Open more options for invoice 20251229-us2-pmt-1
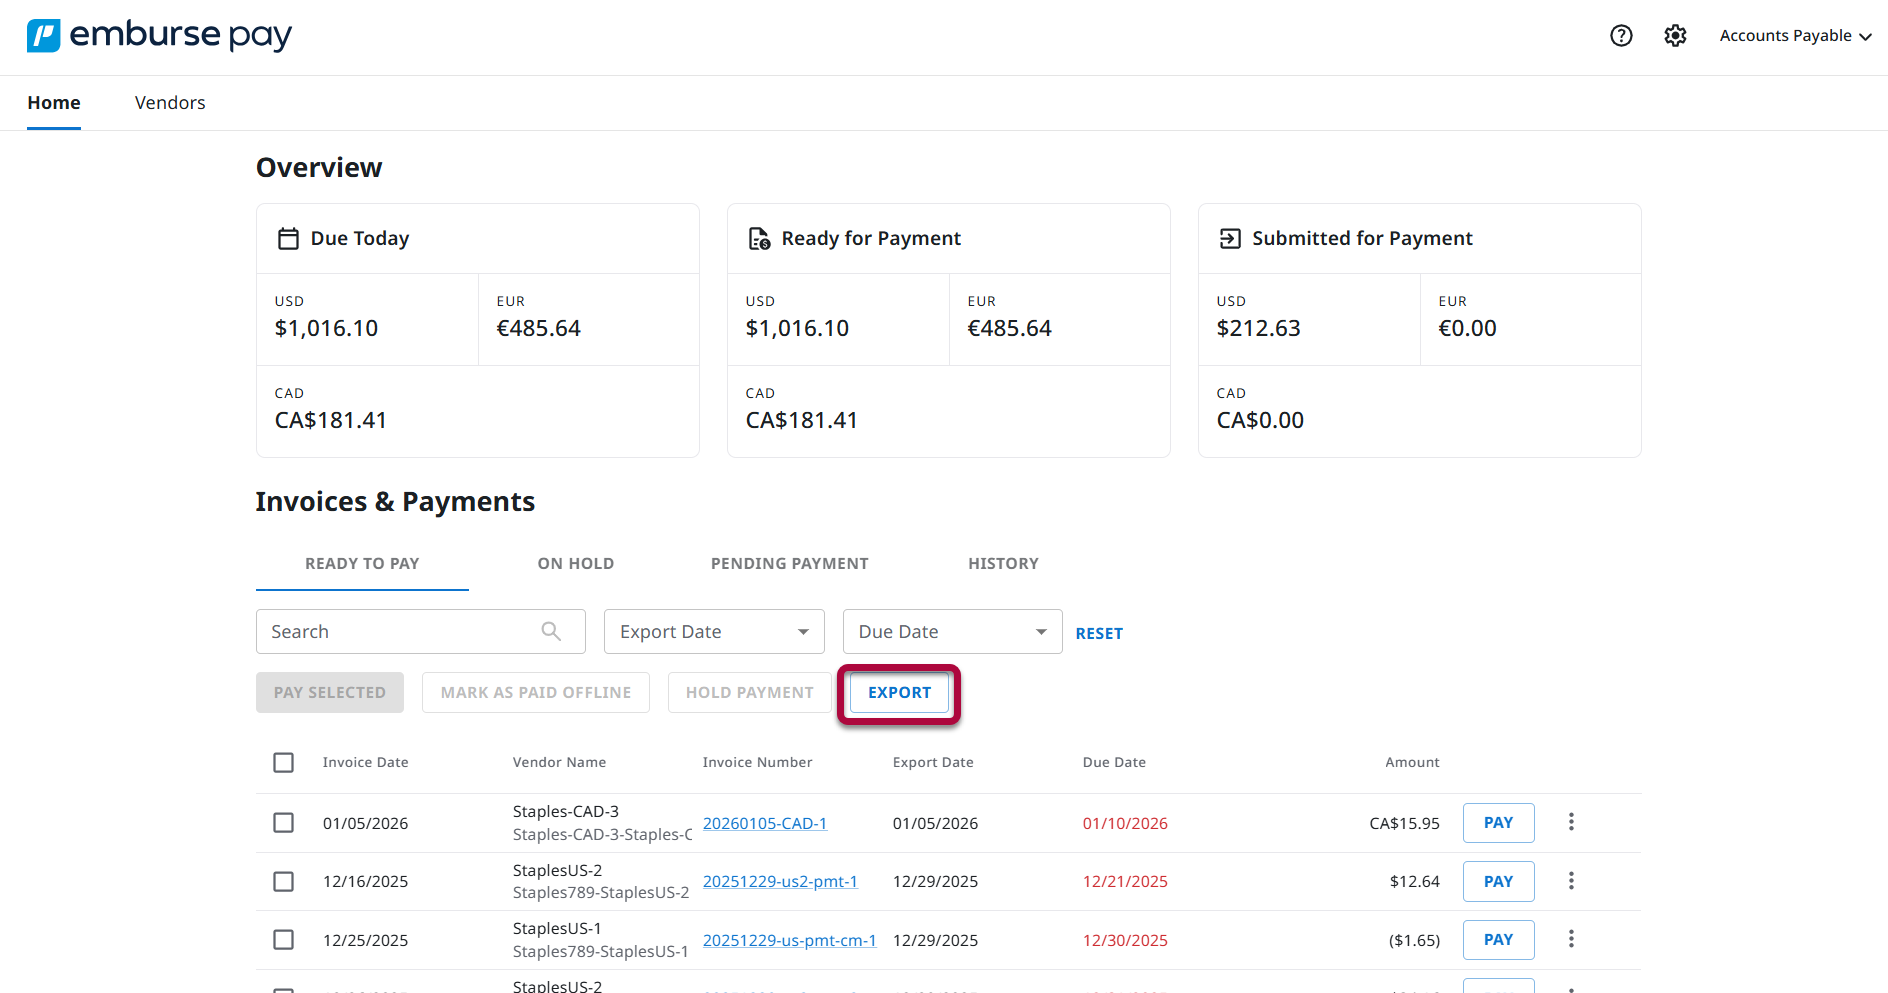The image size is (1888, 993). coord(1571,881)
